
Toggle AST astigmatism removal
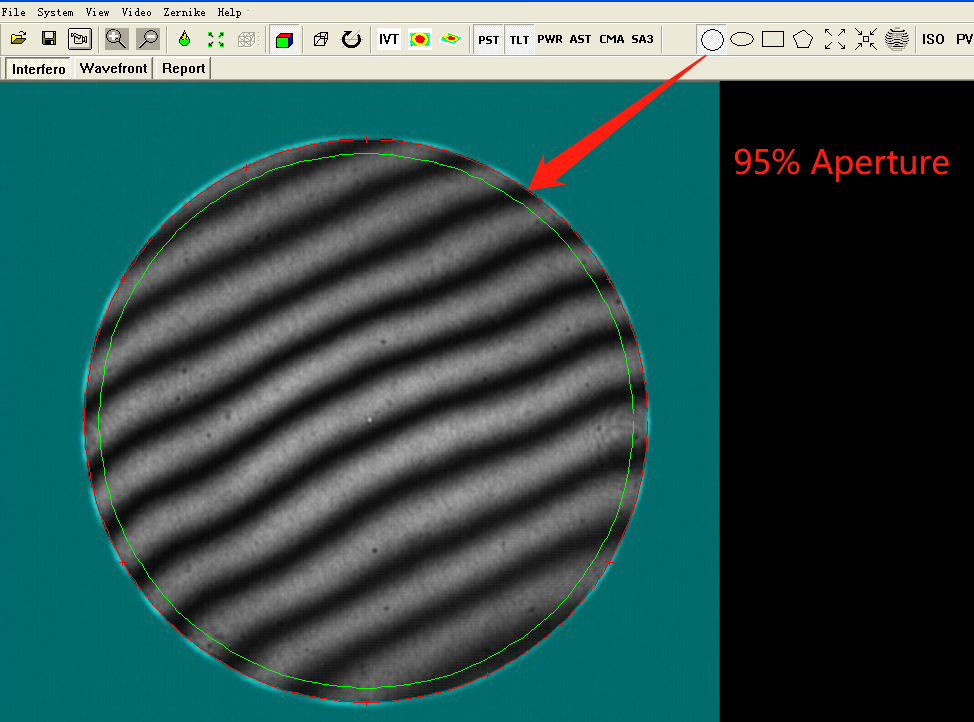coord(581,39)
